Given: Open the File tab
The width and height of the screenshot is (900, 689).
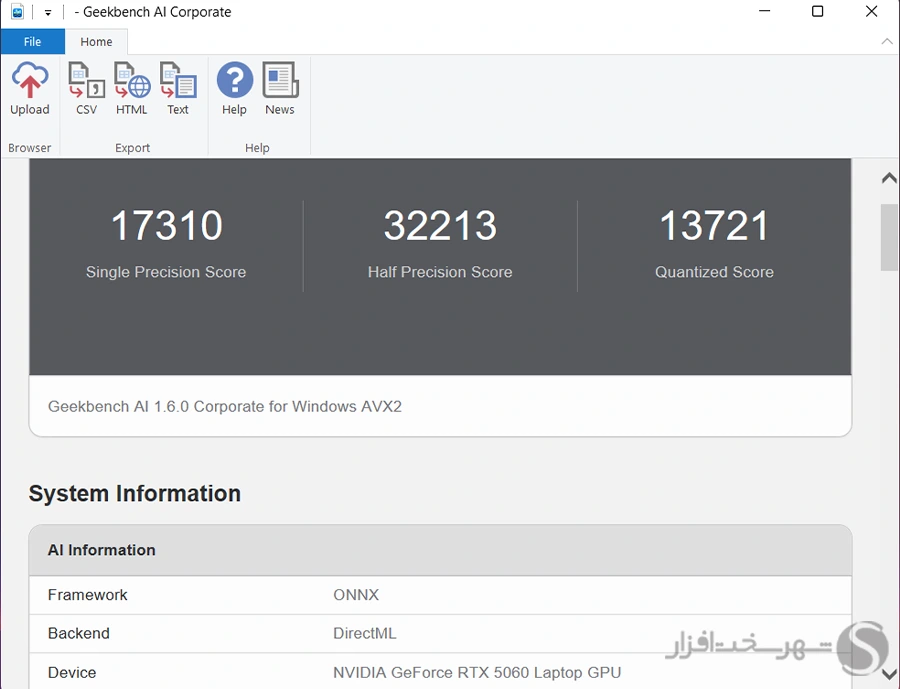Looking at the screenshot, I should tap(32, 42).
